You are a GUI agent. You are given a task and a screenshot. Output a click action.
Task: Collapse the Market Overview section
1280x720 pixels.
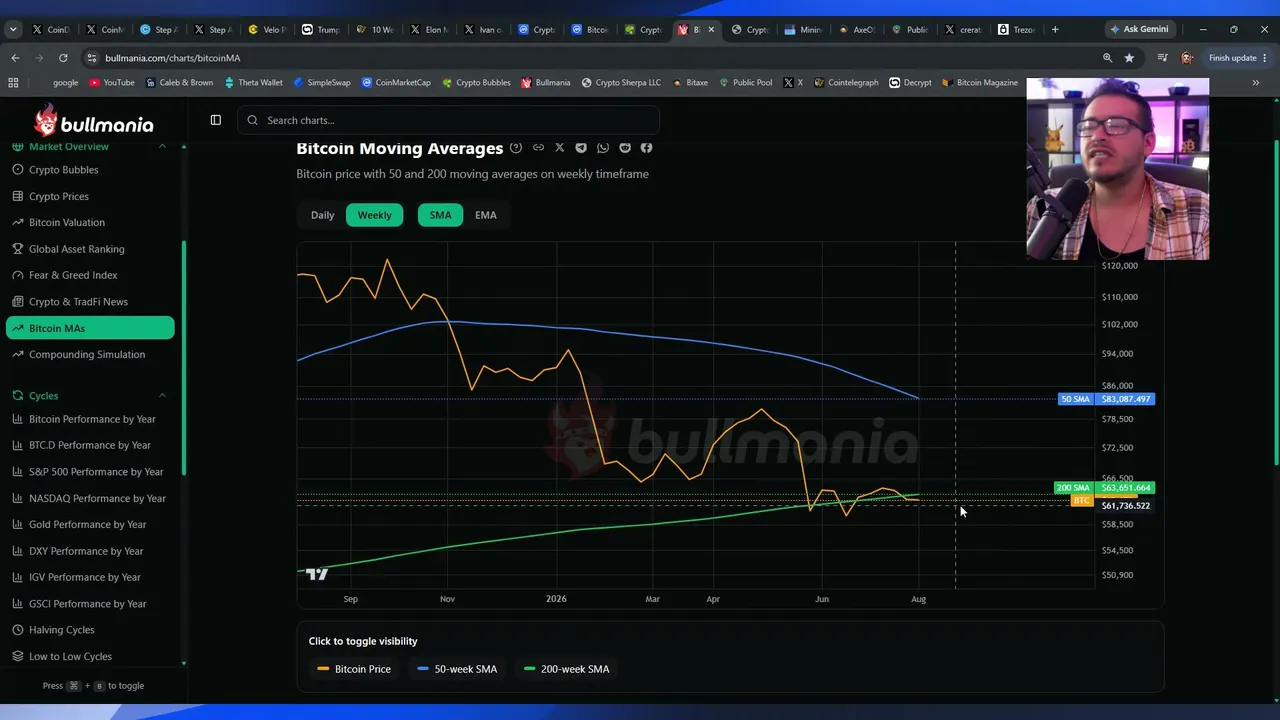(162, 147)
